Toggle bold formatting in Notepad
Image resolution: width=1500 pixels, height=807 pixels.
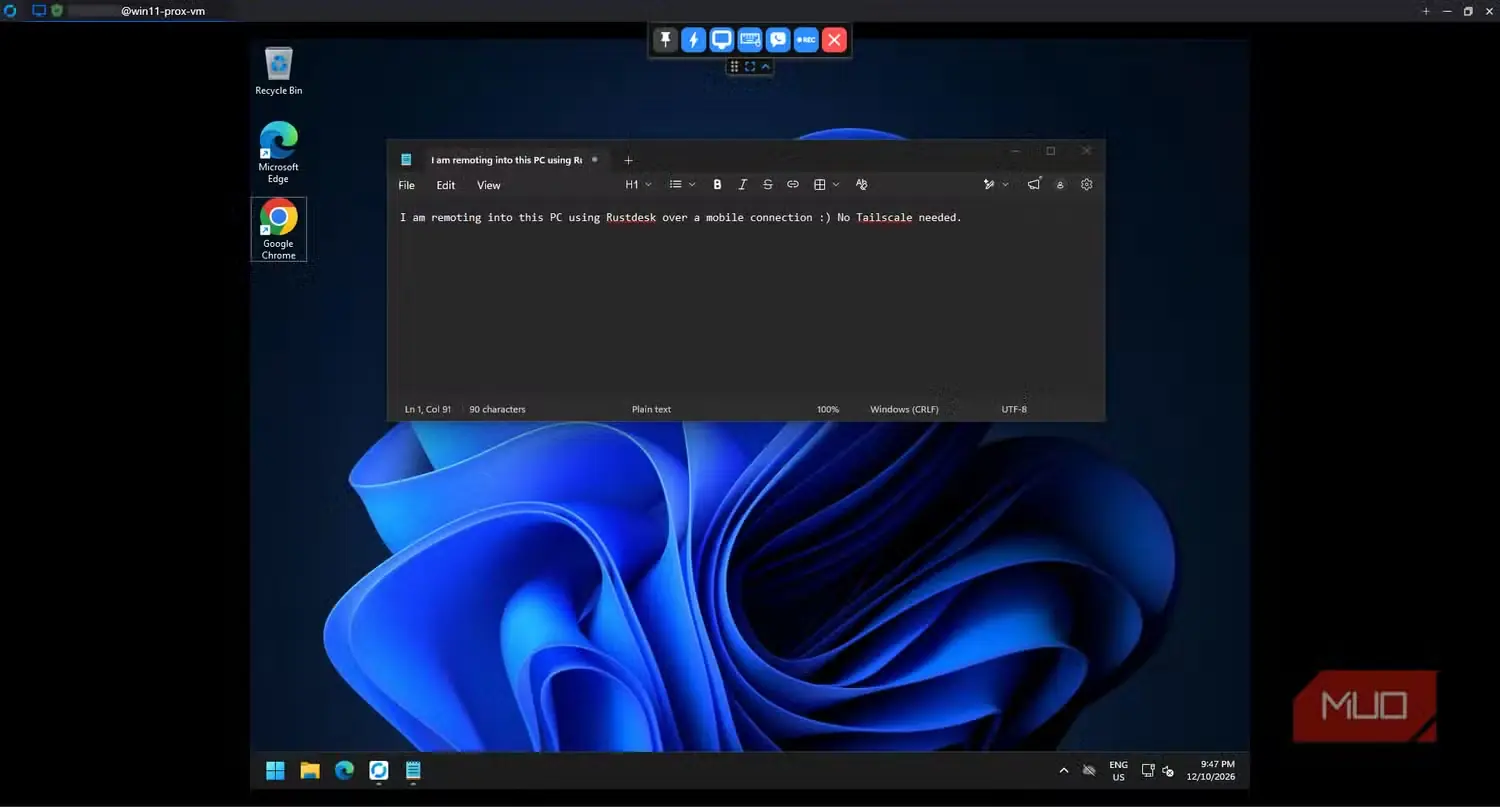click(717, 185)
